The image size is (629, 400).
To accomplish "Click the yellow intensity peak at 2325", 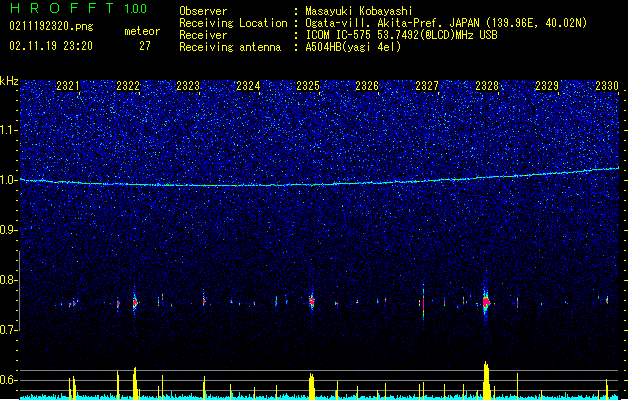I will pyautogui.click(x=311, y=386).
